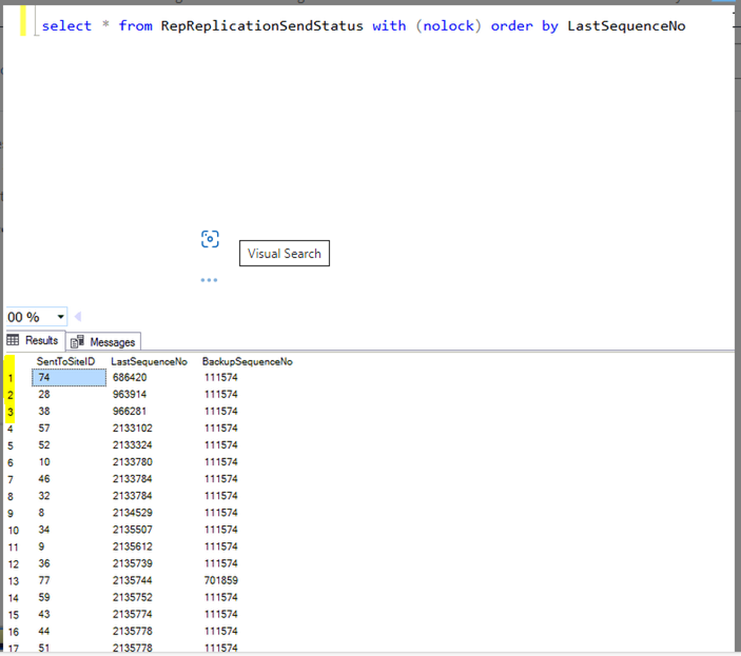Click LastSequenceNo value 2135612
The image size is (741, 656).
pyautogui.click(x=133, y=547)
